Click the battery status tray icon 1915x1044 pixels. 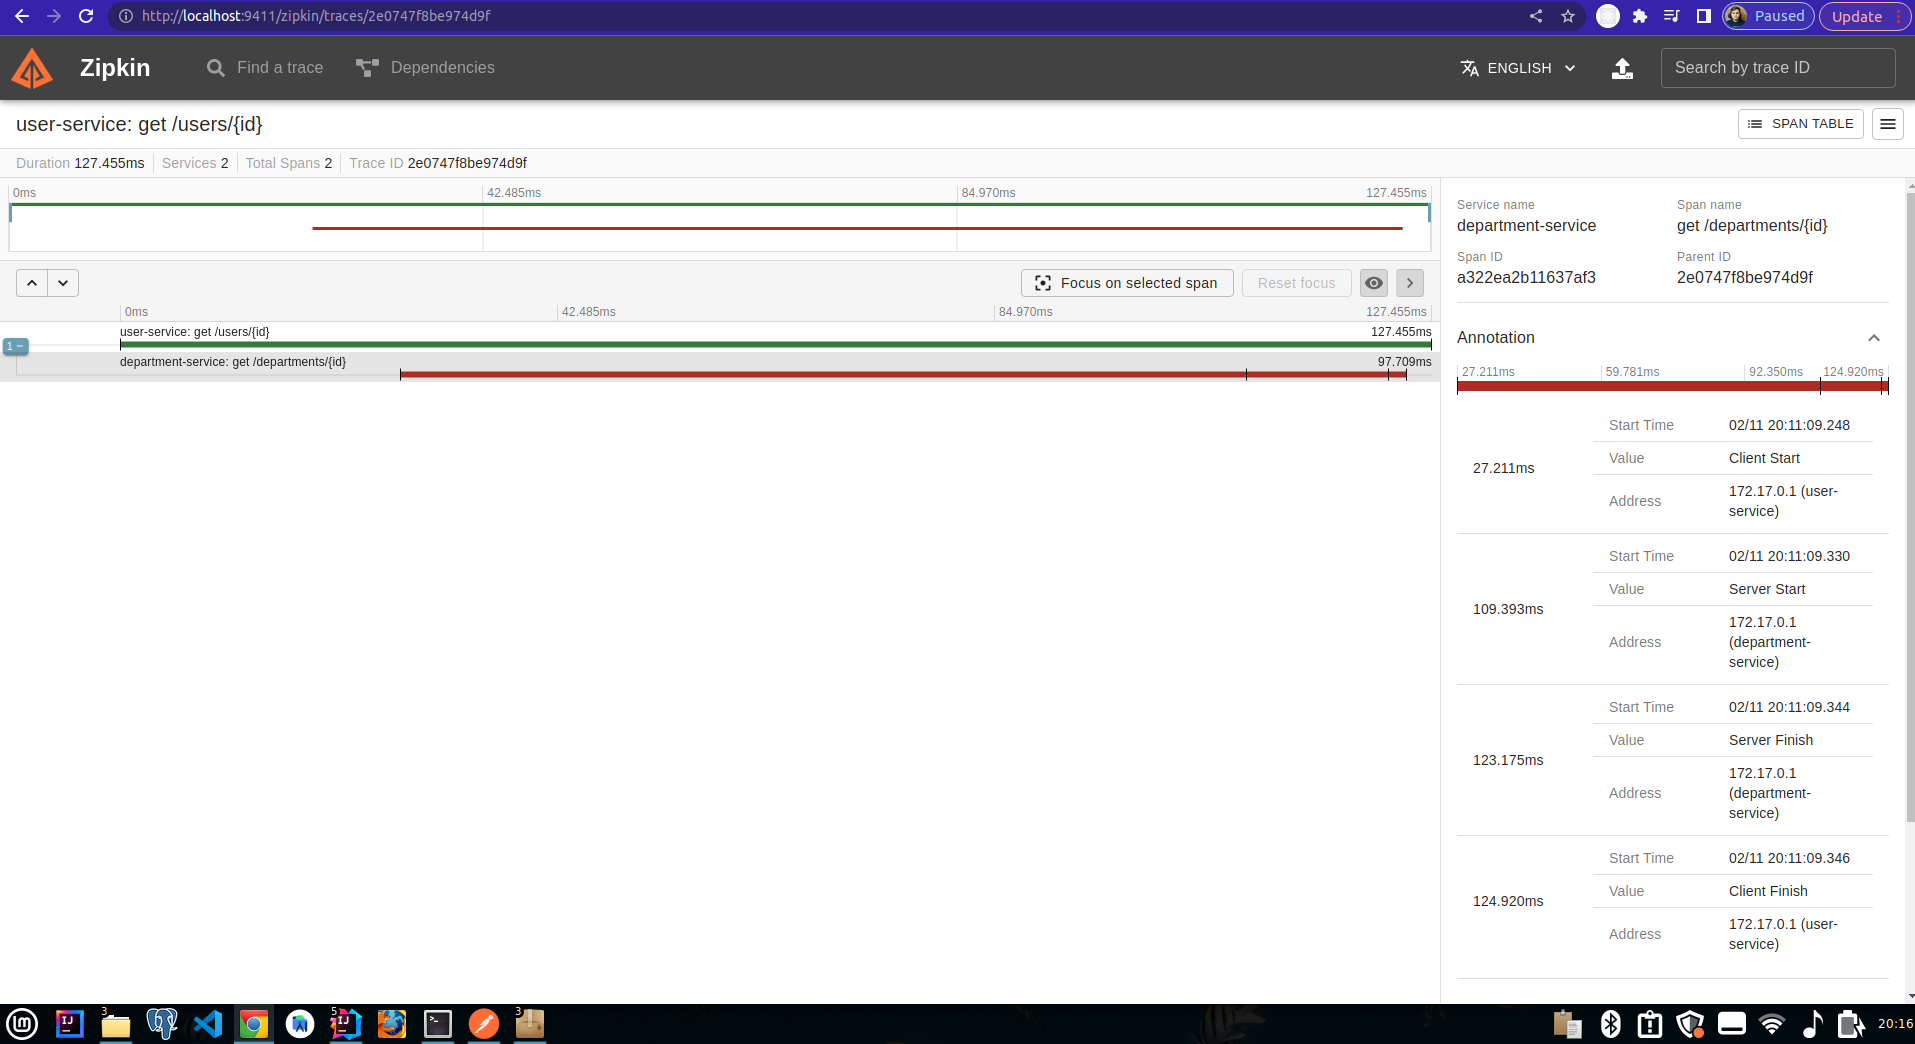click(1851, 1024)
